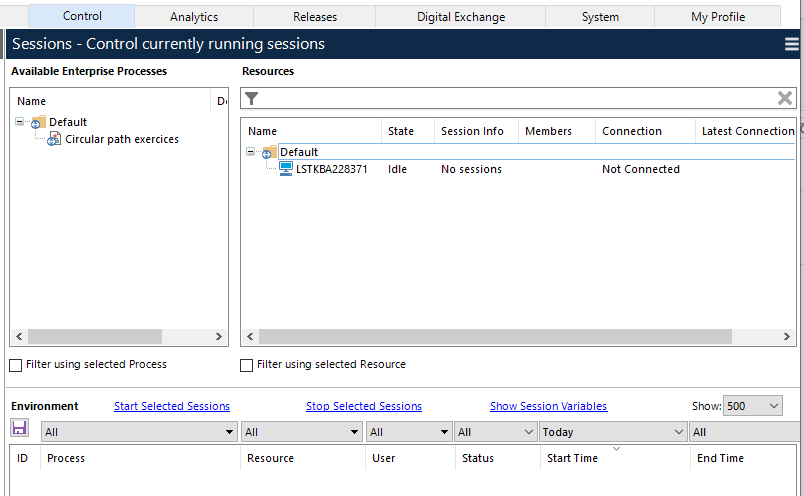
Task: Select the Circular path exercices process icon
Action: pos(54,139)
